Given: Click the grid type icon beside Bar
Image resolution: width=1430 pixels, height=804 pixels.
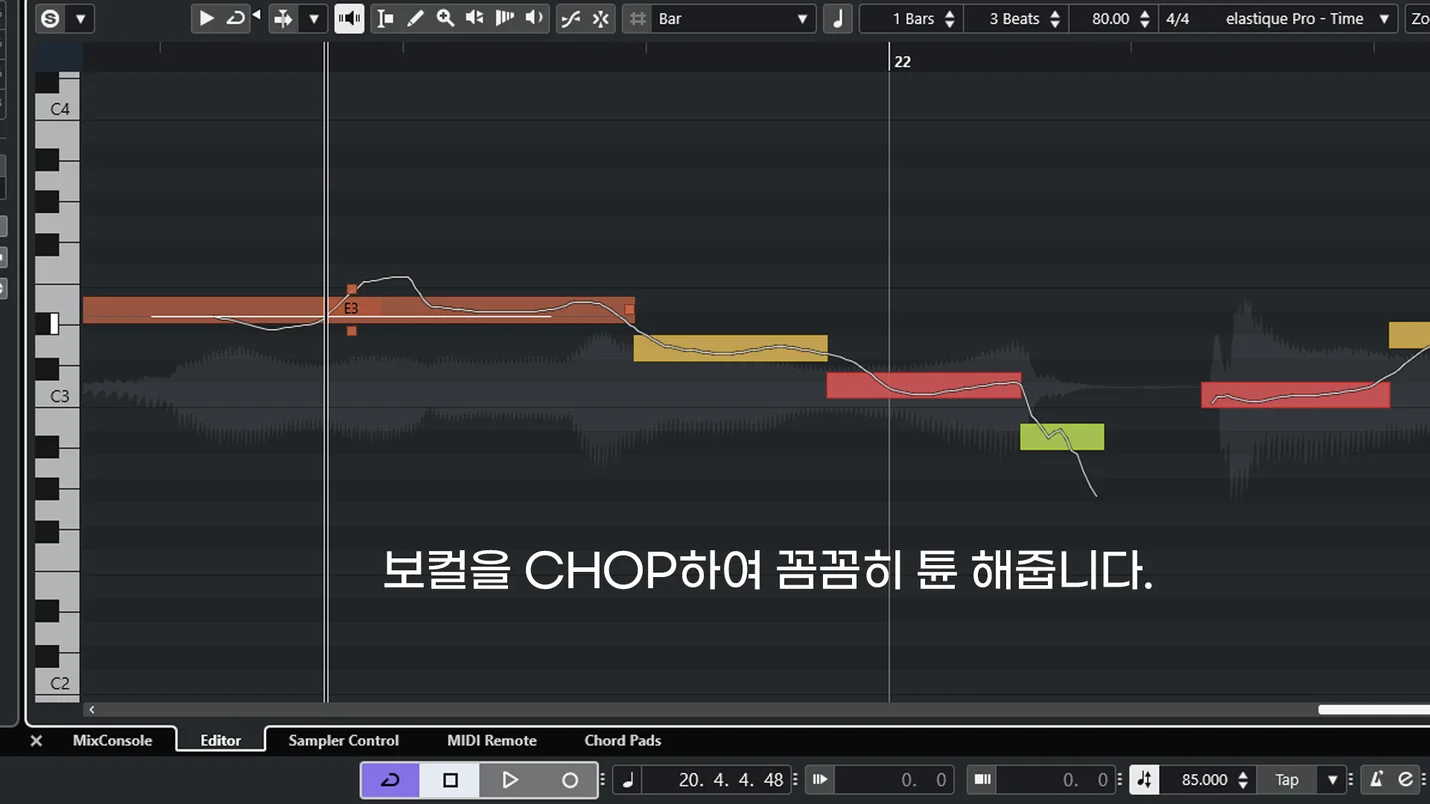Looking at the screenshot, I should coord(637,18).
